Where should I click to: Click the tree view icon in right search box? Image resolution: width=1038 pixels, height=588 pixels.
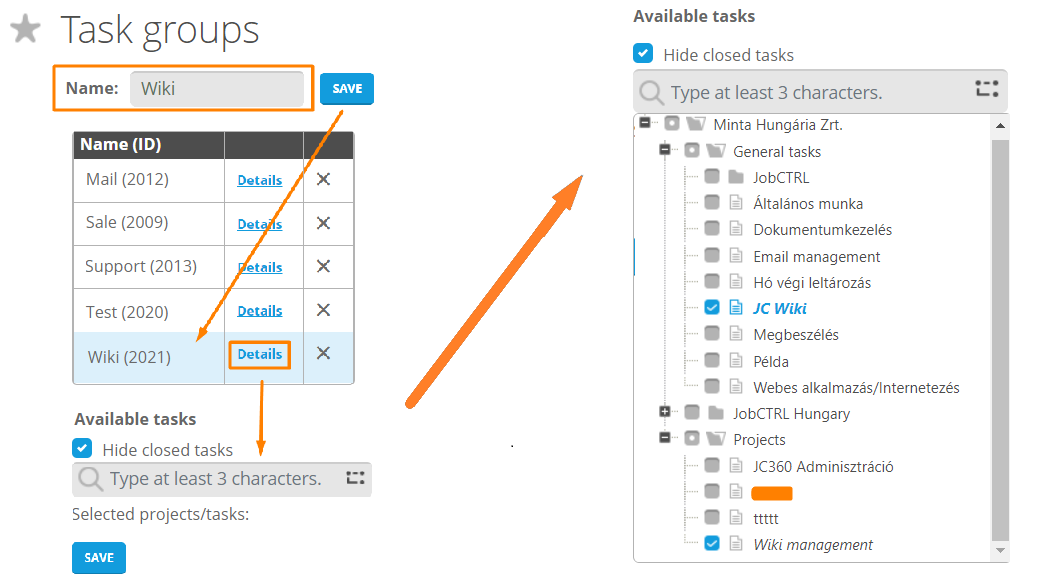tap(987, 90)
